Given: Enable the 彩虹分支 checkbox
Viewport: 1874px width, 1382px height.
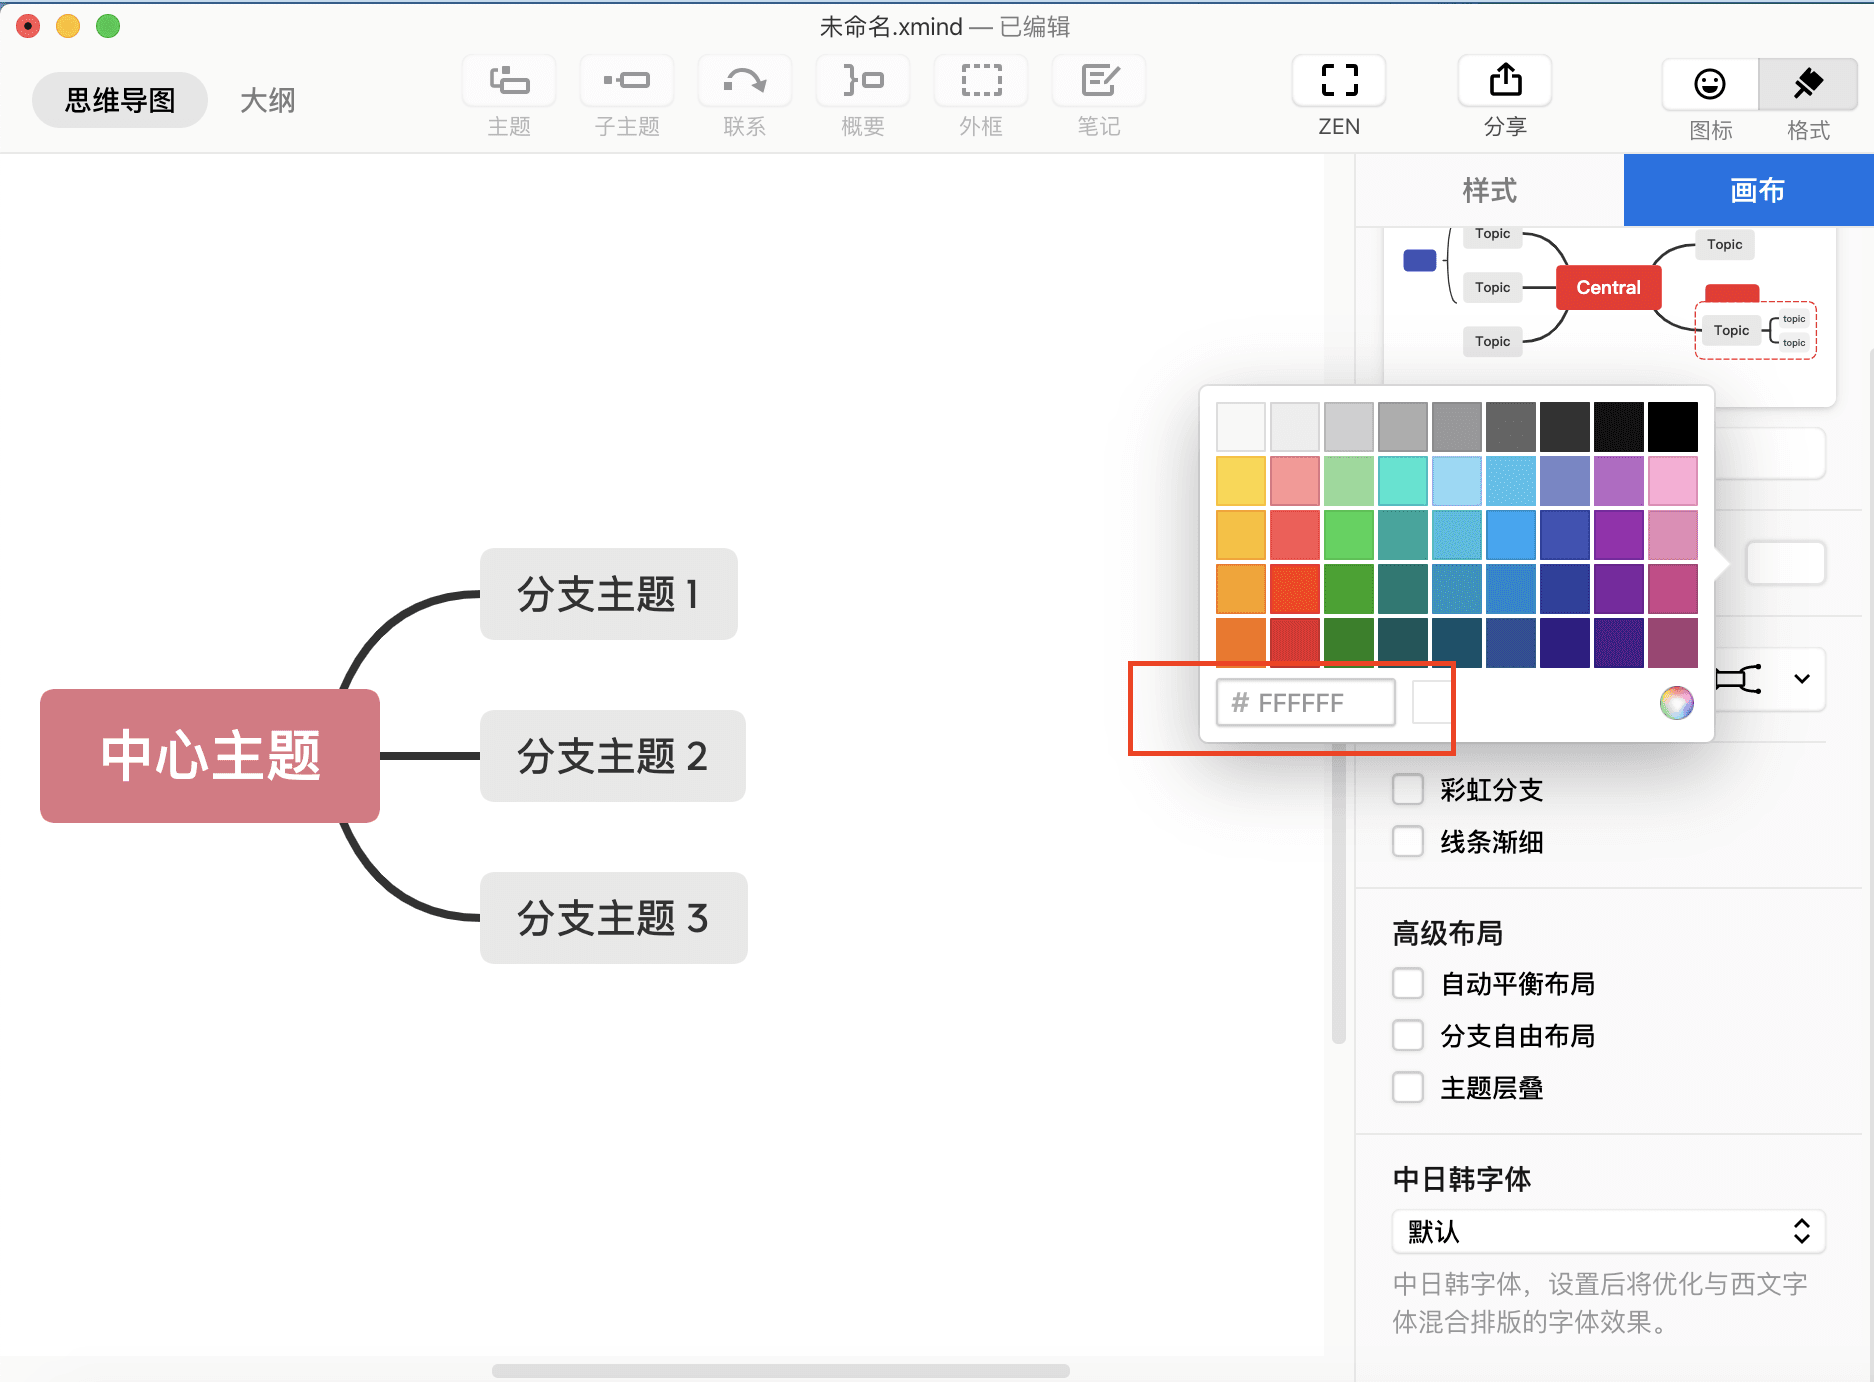Looking at the screenshot, I should pyautogui.click(x=1408, y=789).
